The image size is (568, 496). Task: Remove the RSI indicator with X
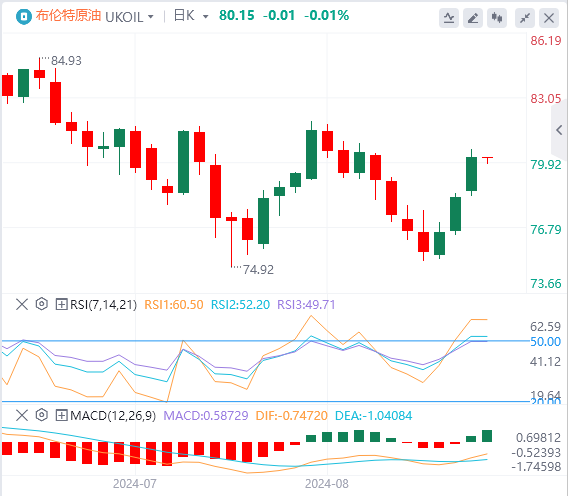22,304
